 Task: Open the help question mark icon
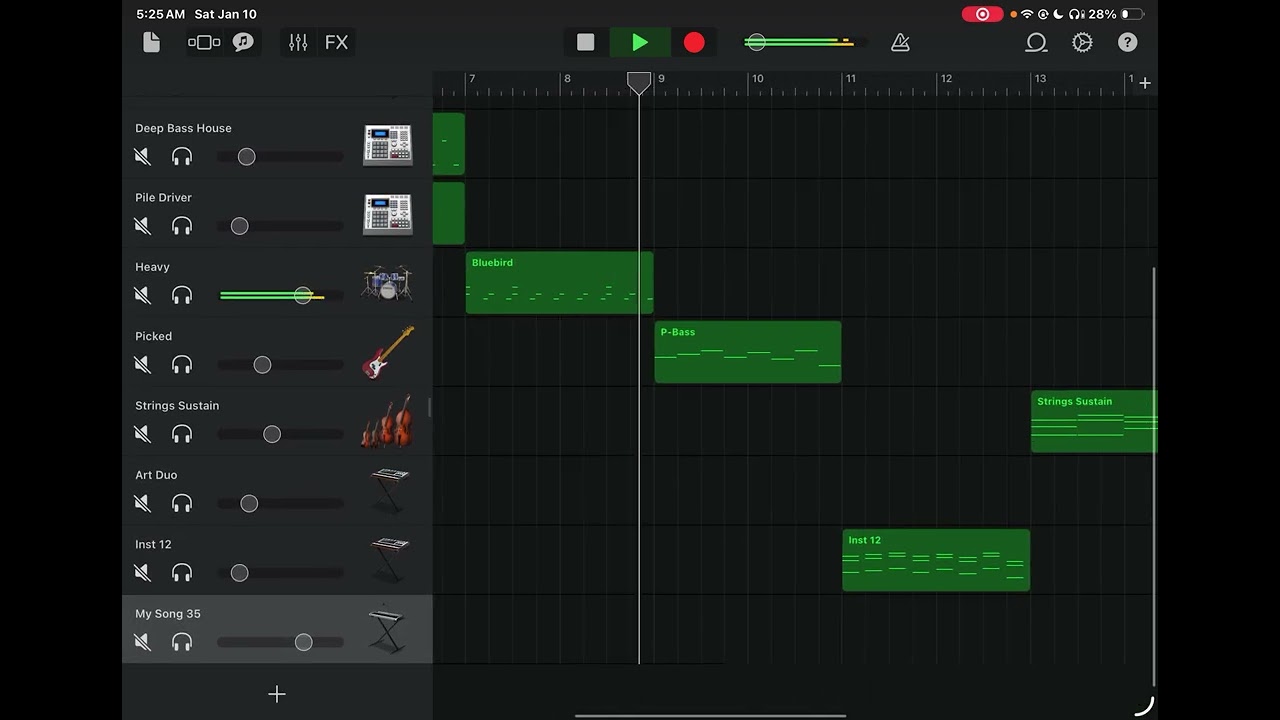click(1128, 42)
